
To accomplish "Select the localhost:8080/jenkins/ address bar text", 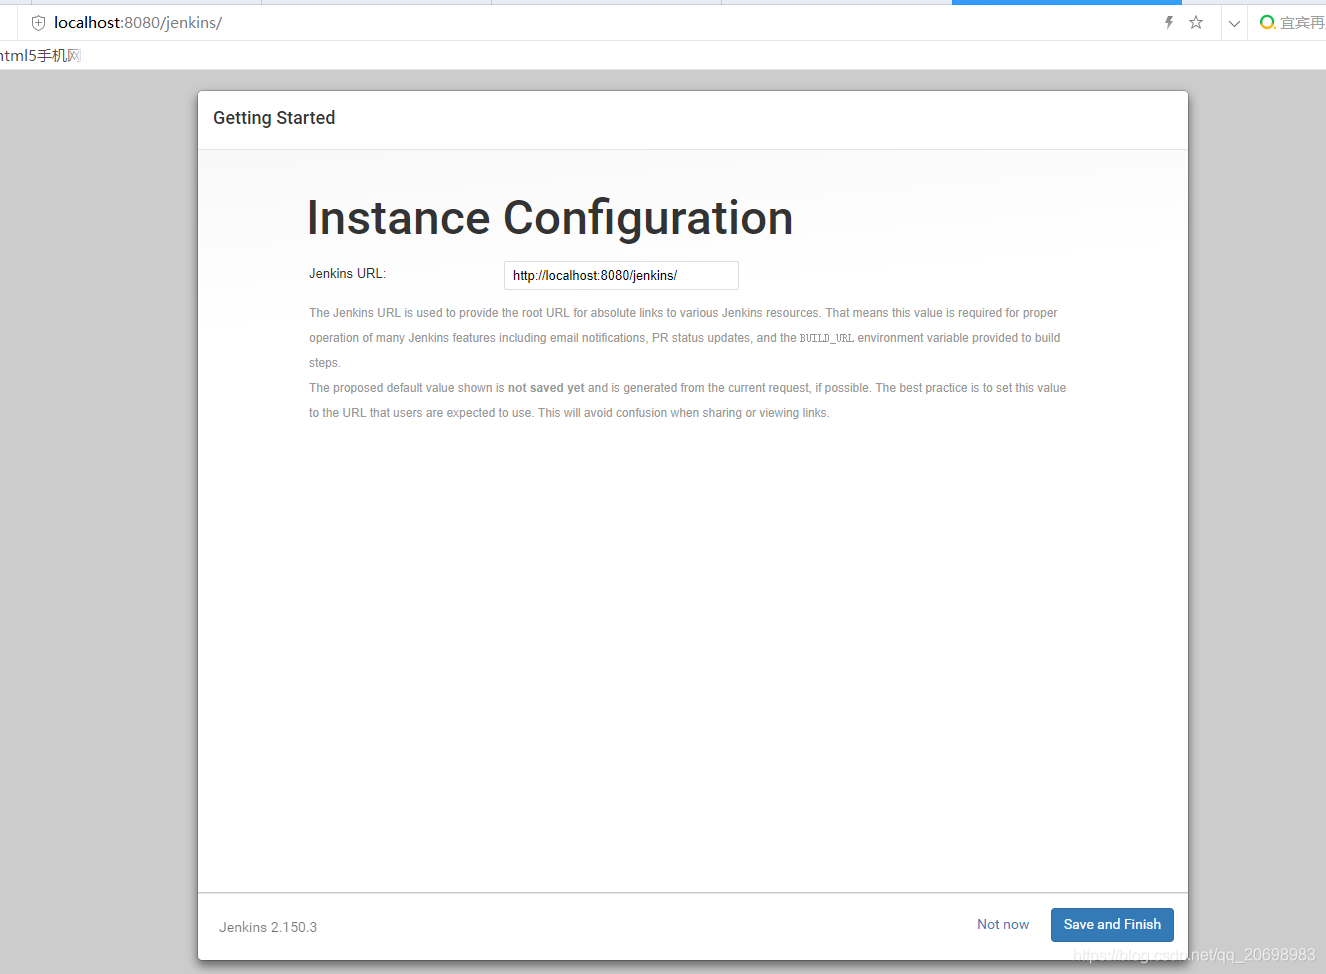I will [x=138, y=23].
